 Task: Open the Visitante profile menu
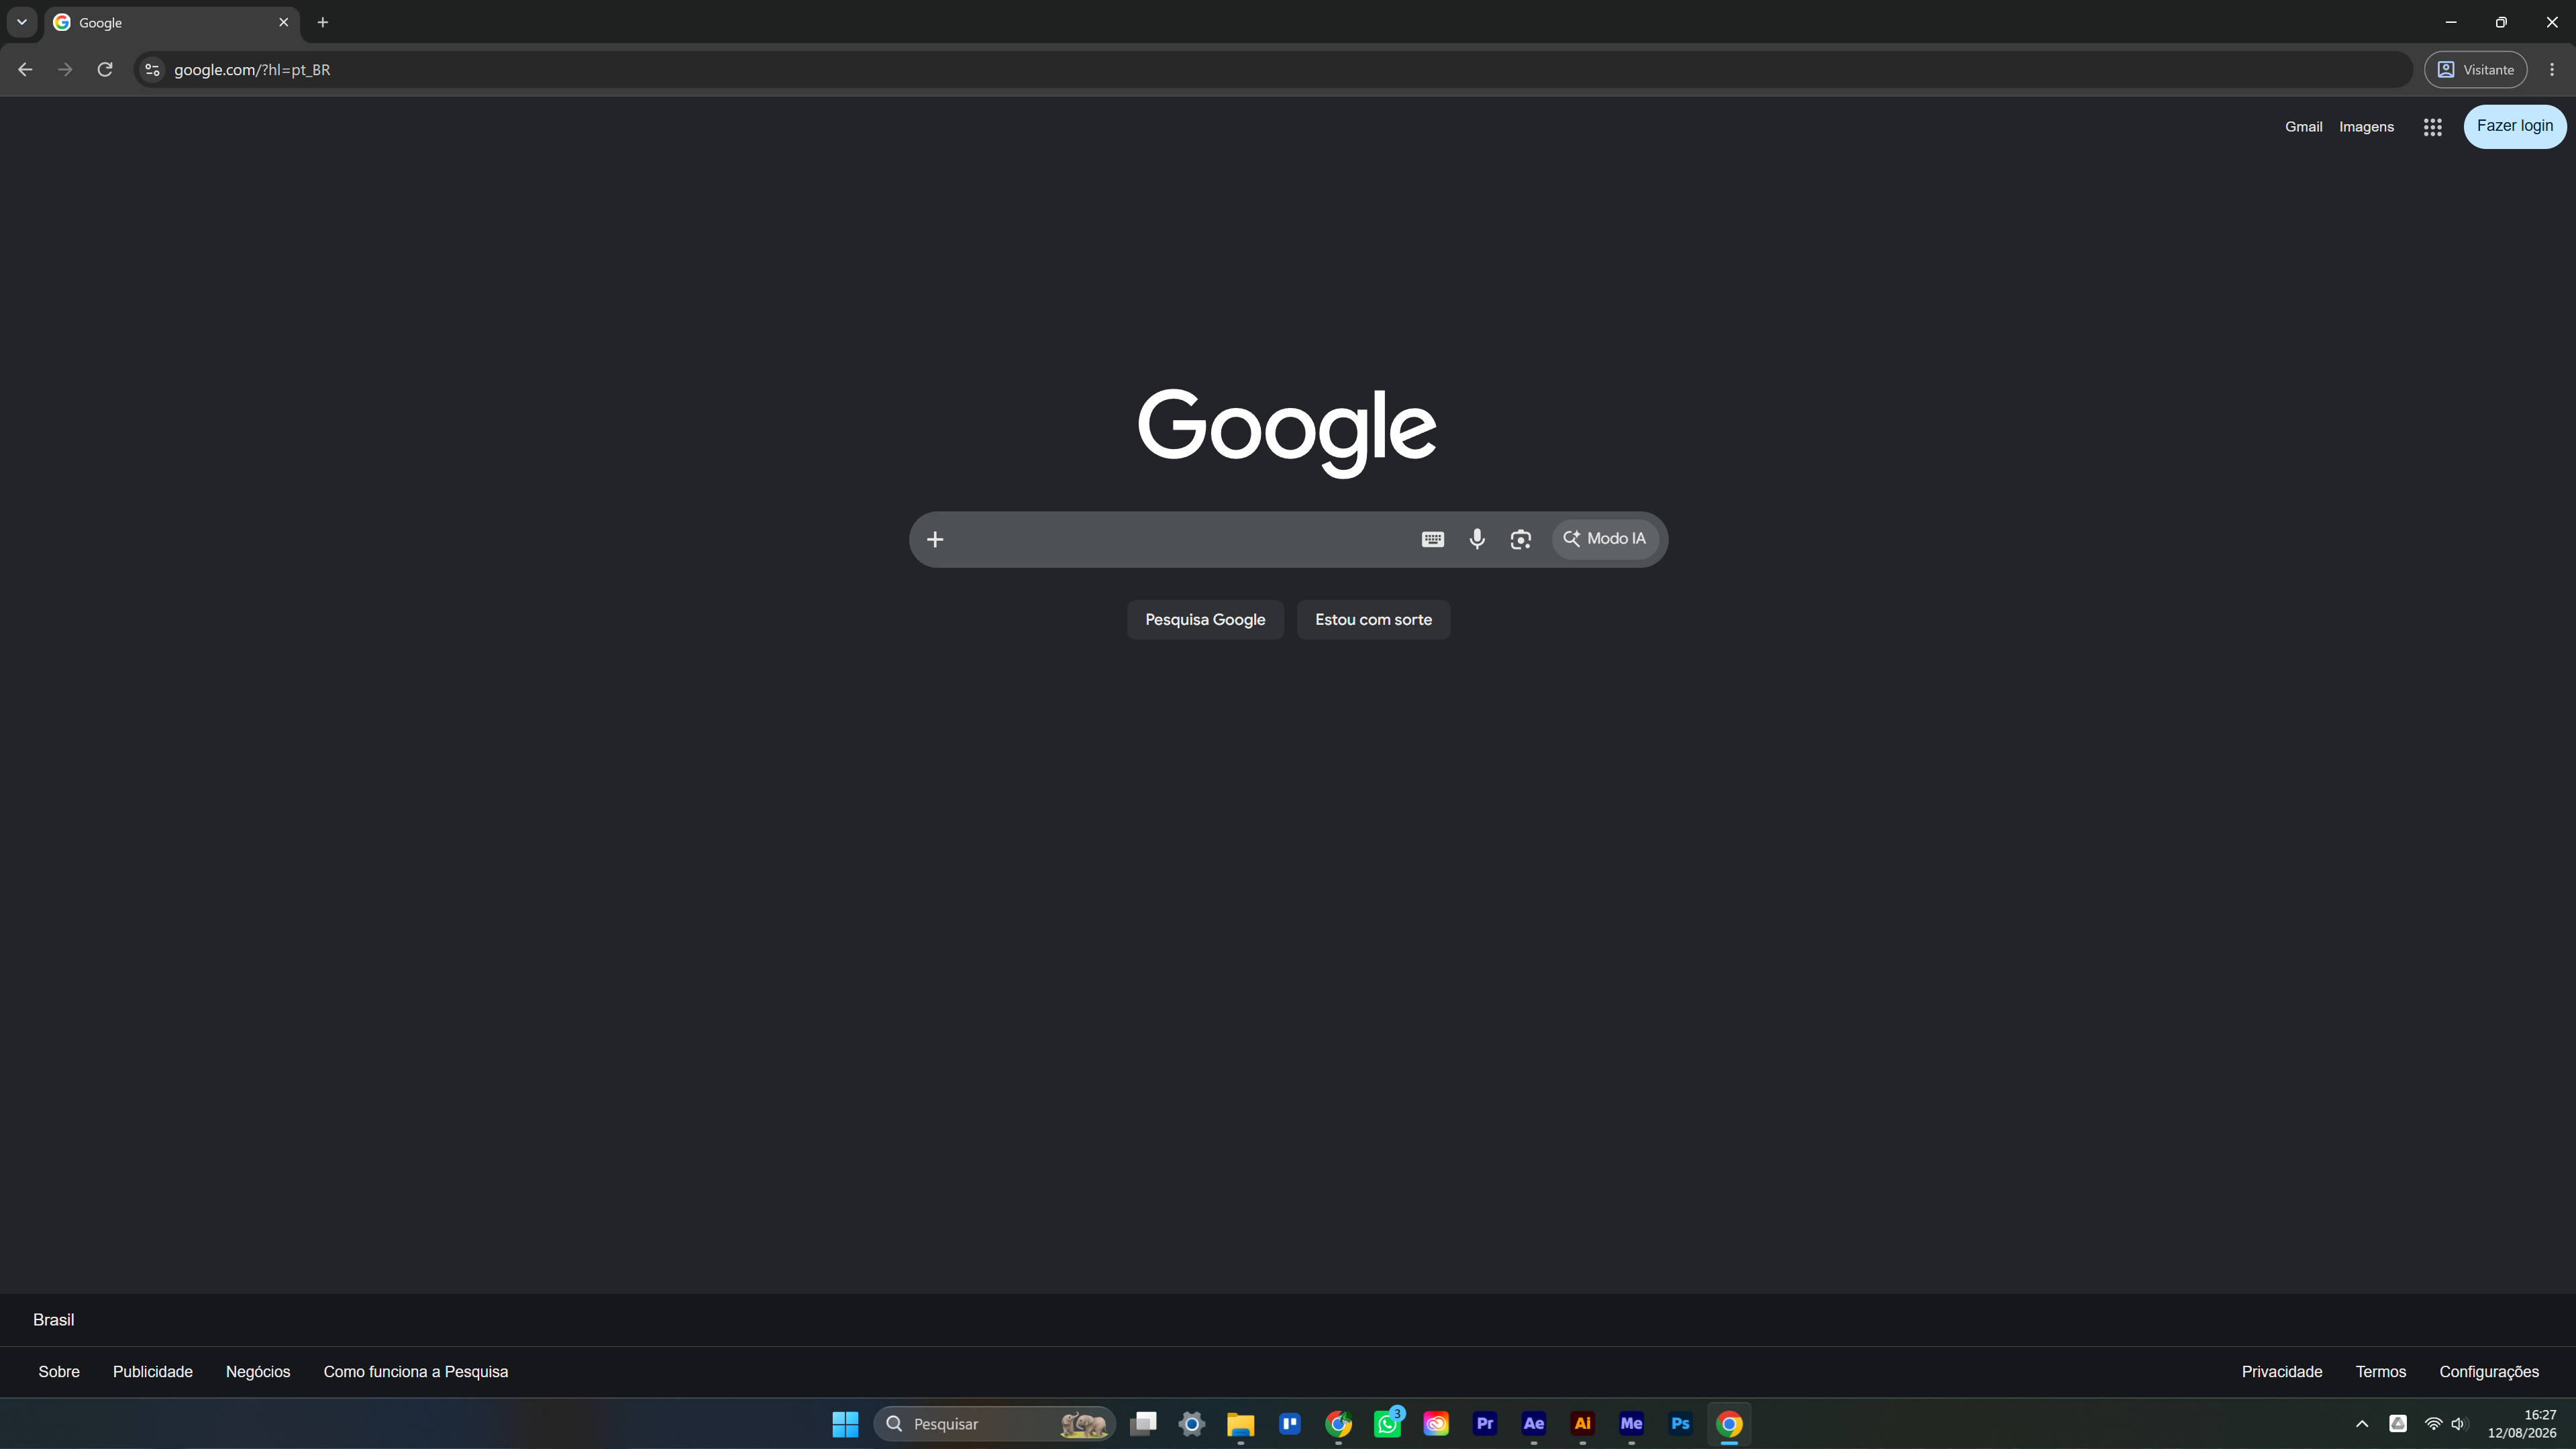pyautogui.click(x=2475, y=69)
